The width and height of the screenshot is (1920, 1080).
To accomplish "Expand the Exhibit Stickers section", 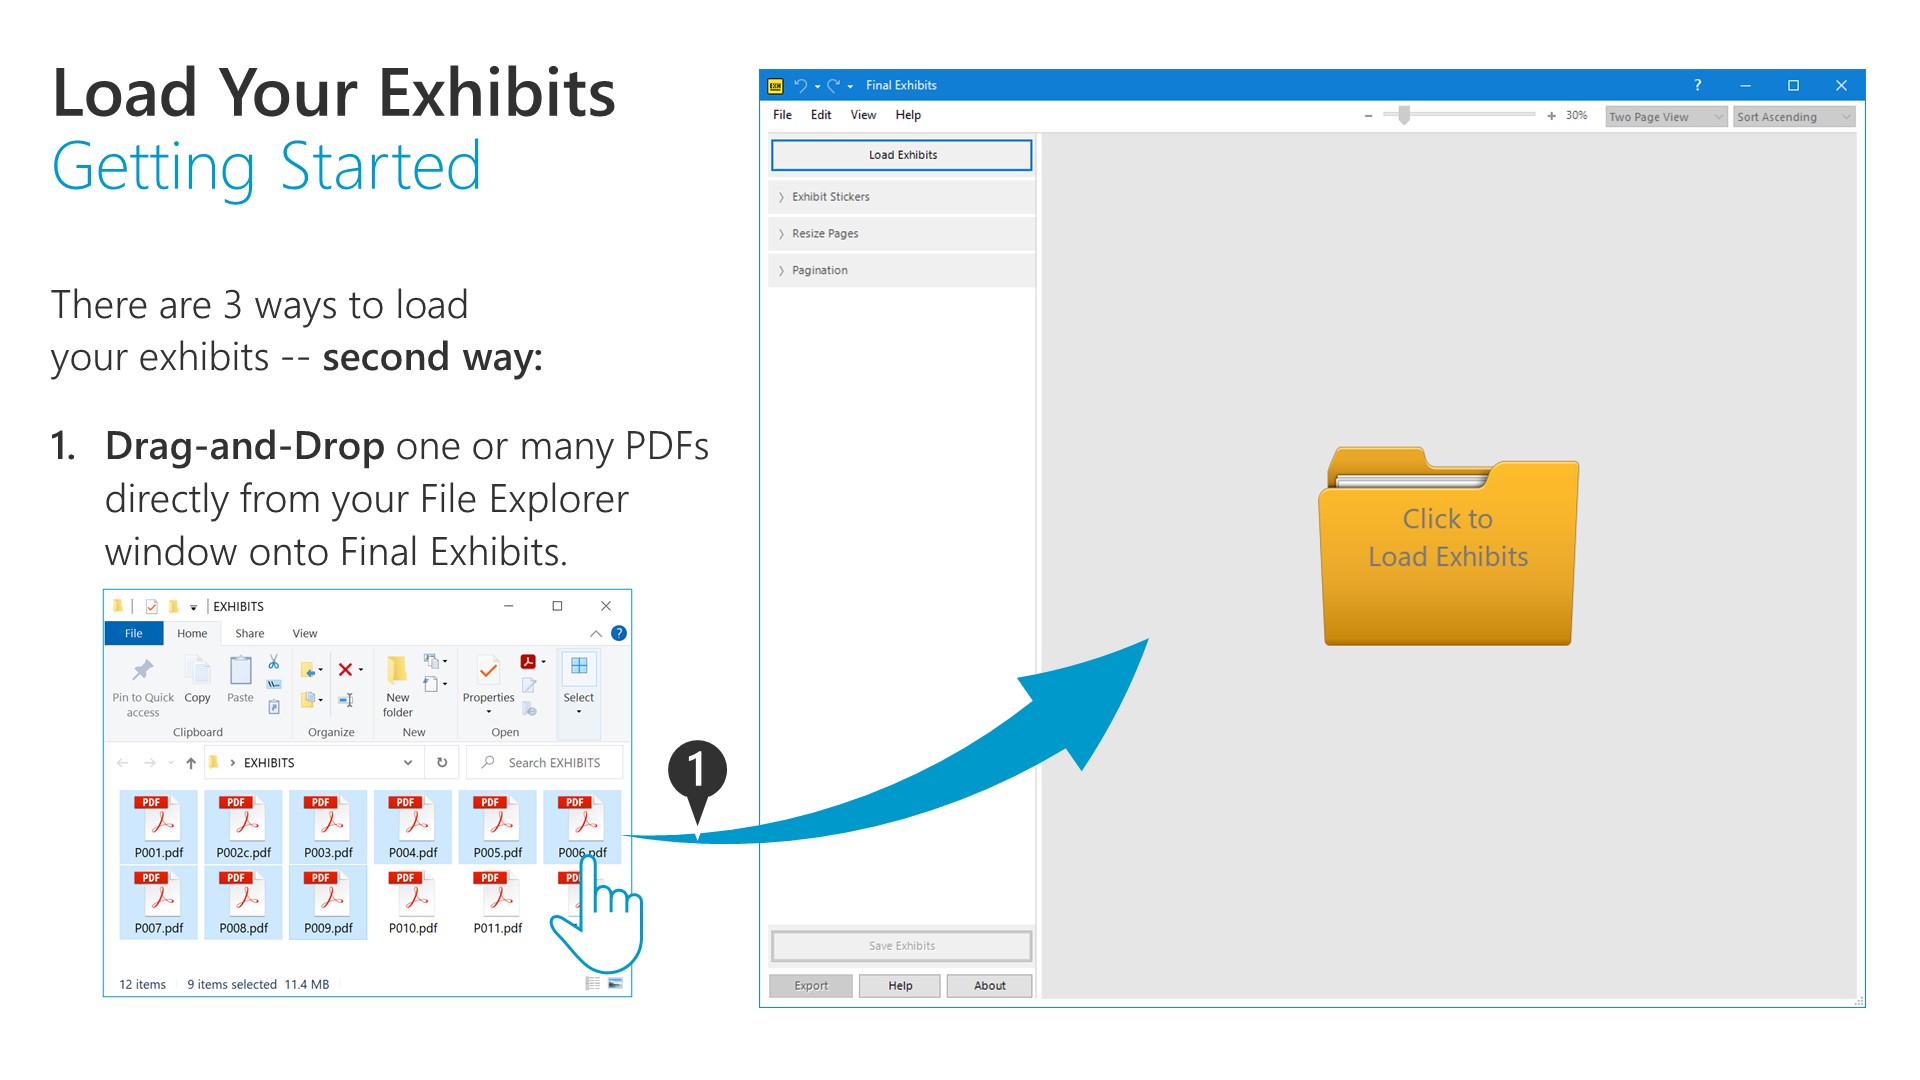I will (x=829, y=197).
